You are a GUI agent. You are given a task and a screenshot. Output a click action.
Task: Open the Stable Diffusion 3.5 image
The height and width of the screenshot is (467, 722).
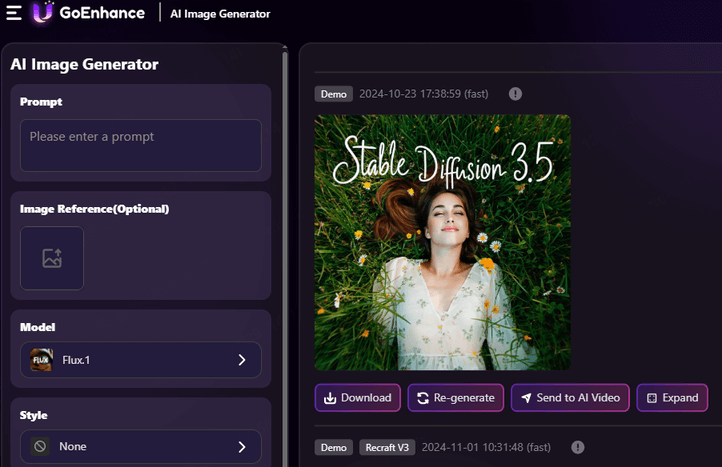tap(443, 242)
